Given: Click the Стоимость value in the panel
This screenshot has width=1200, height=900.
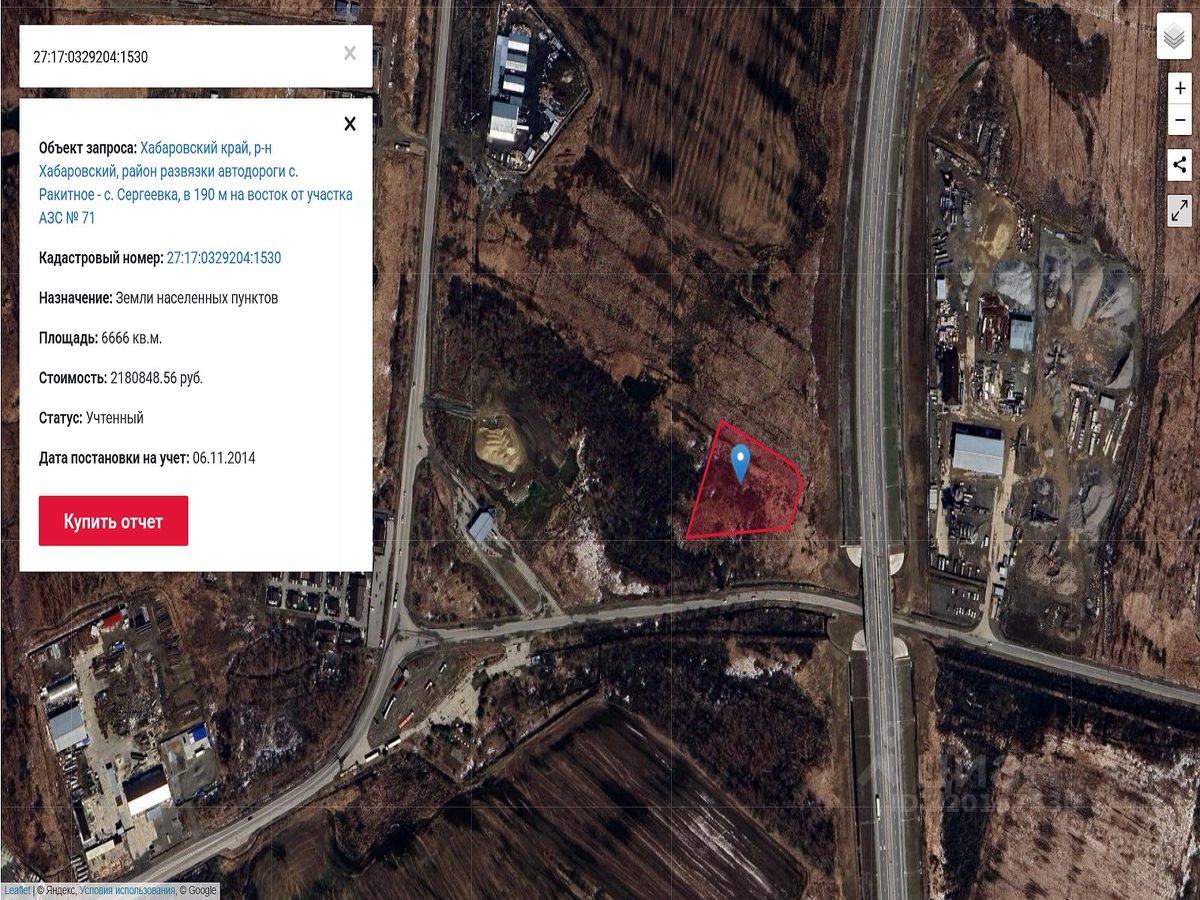Looking at the screenshot, I should (156, 378).
